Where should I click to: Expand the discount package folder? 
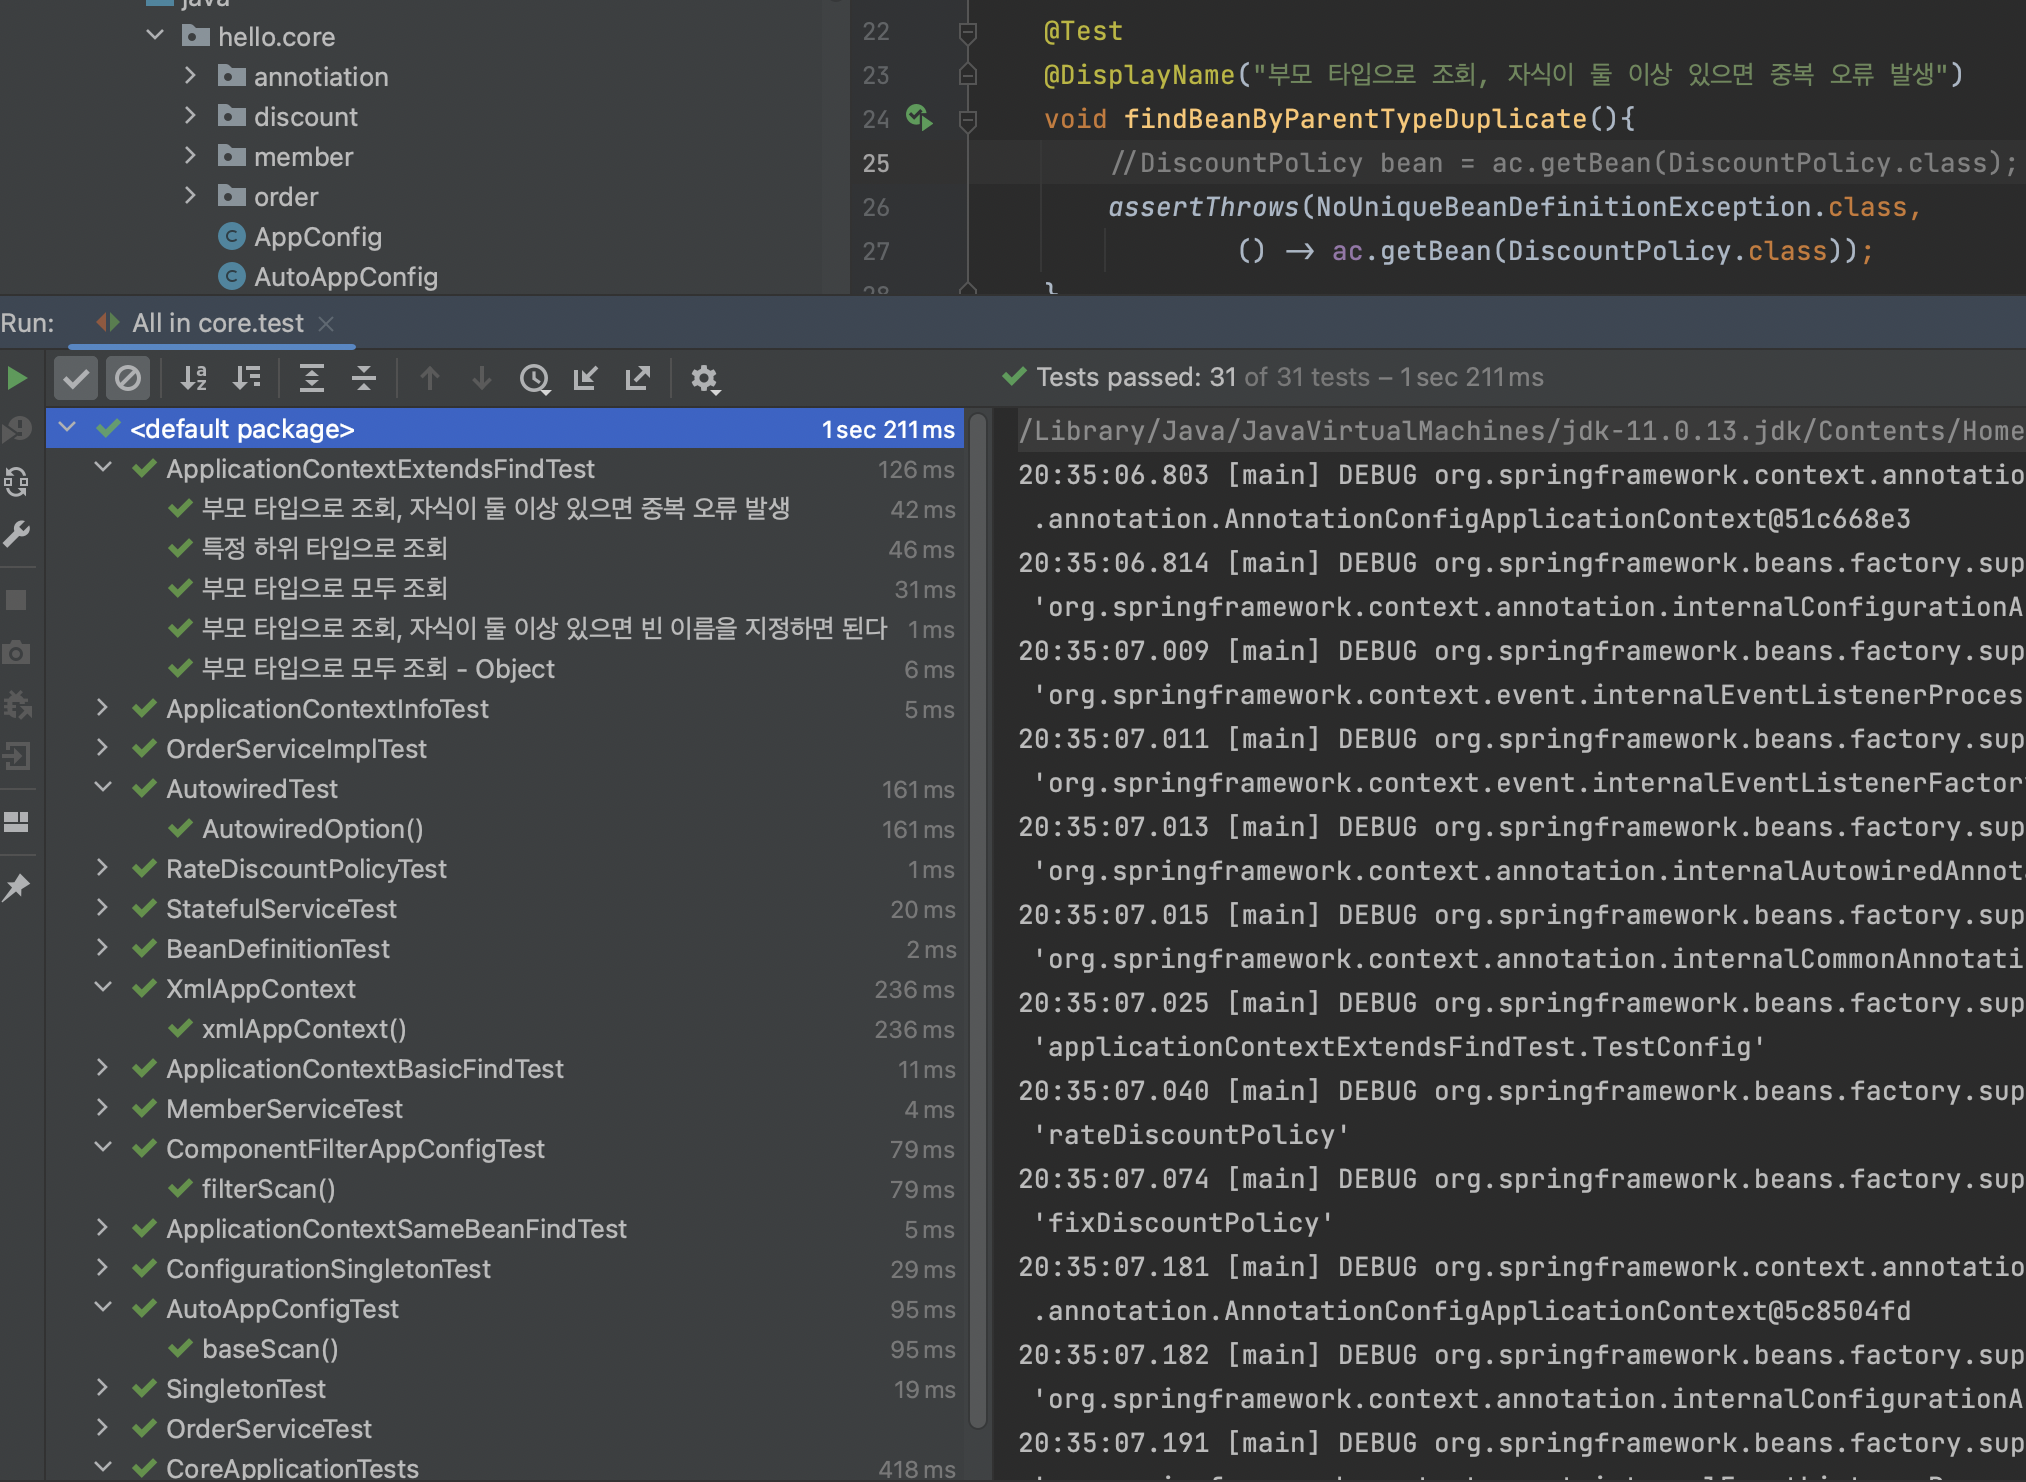click(x=190, y=116)
